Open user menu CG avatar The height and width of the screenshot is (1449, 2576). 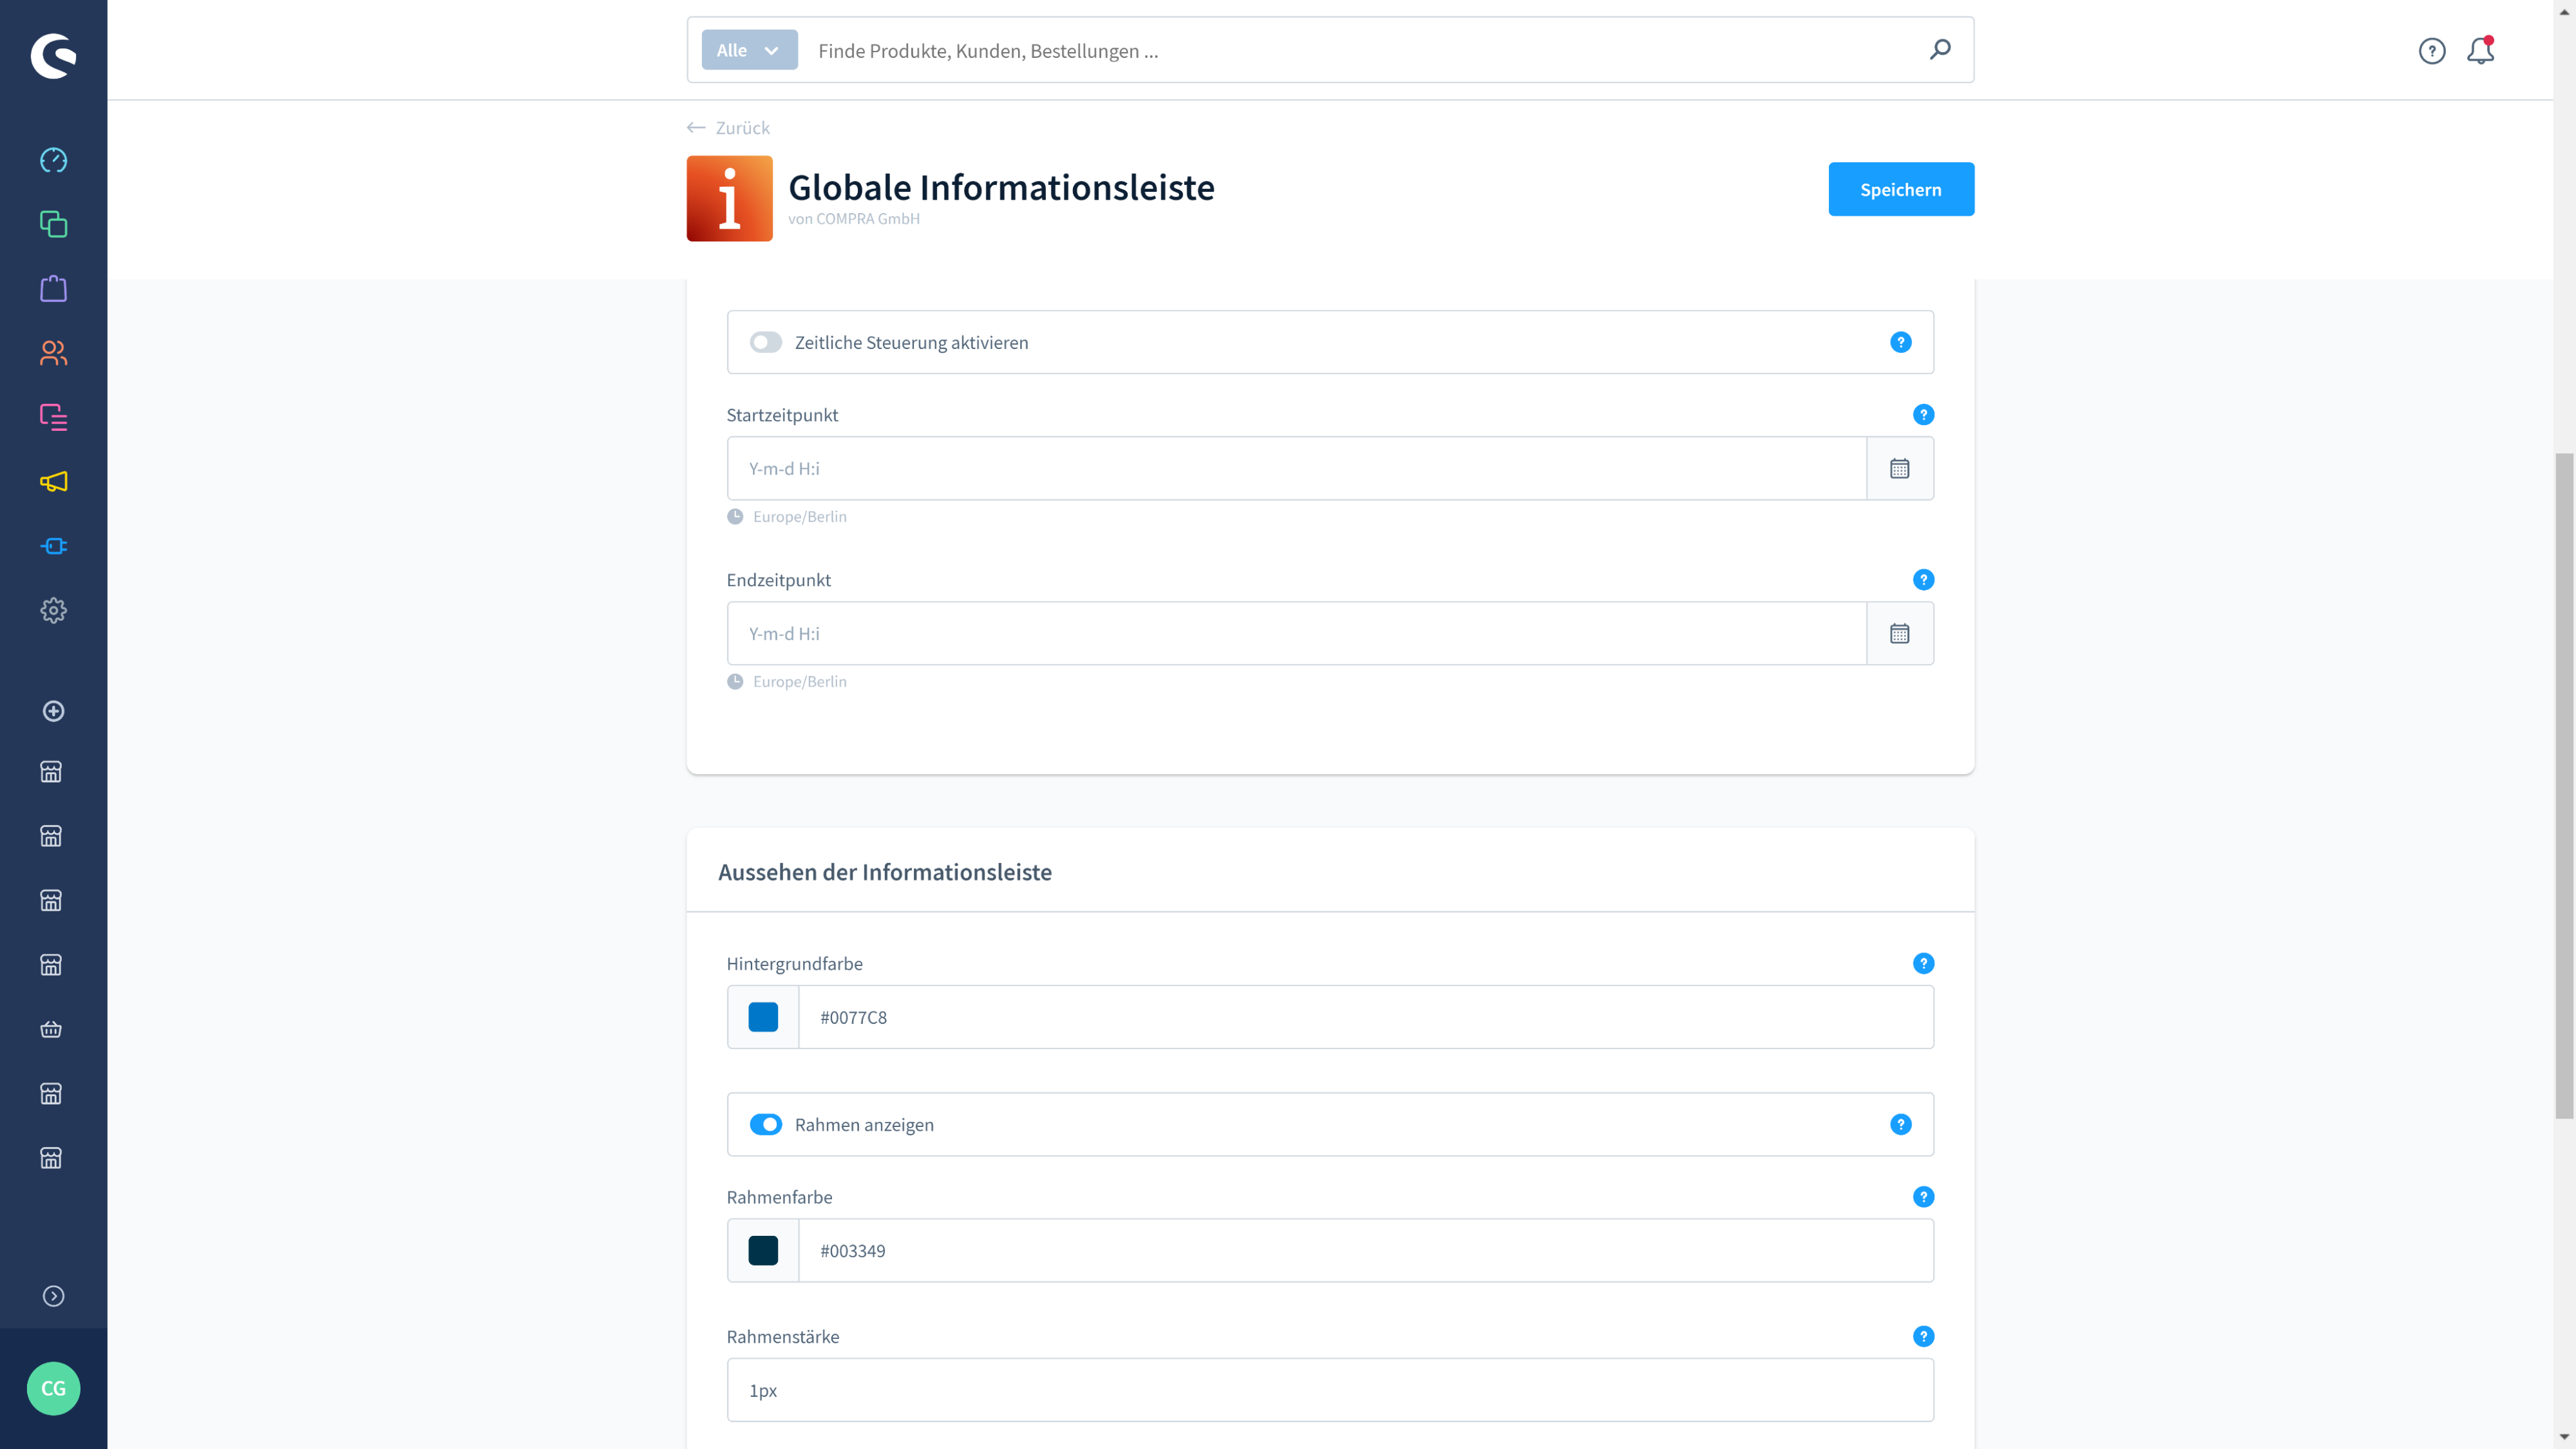click(x=53, y=1388)
